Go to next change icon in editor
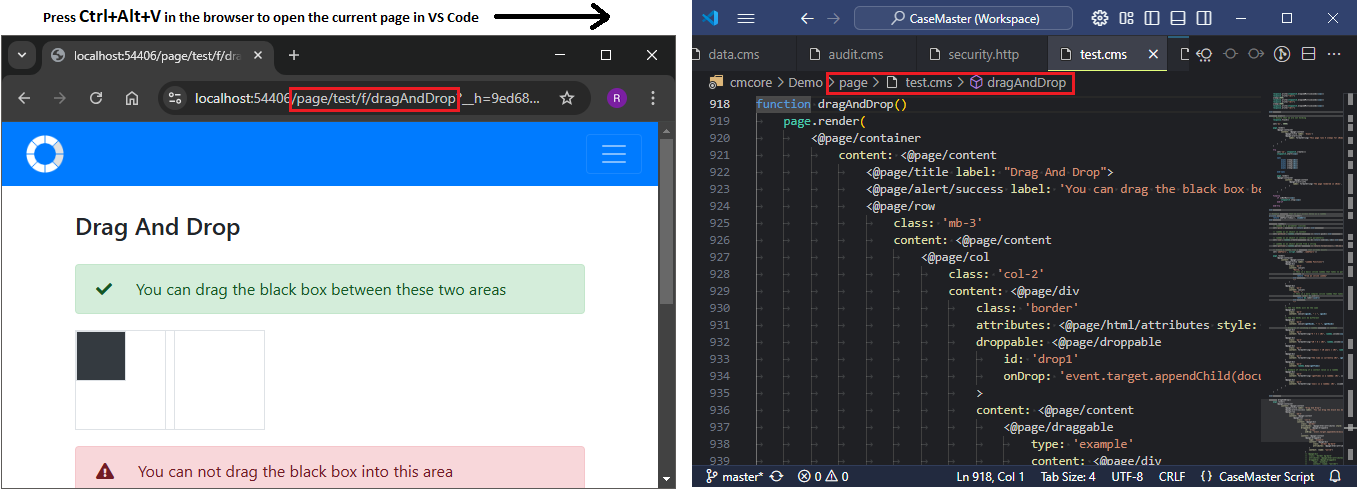The height and width of the screenshot is (492, 1360). [x=1256, y=54]
